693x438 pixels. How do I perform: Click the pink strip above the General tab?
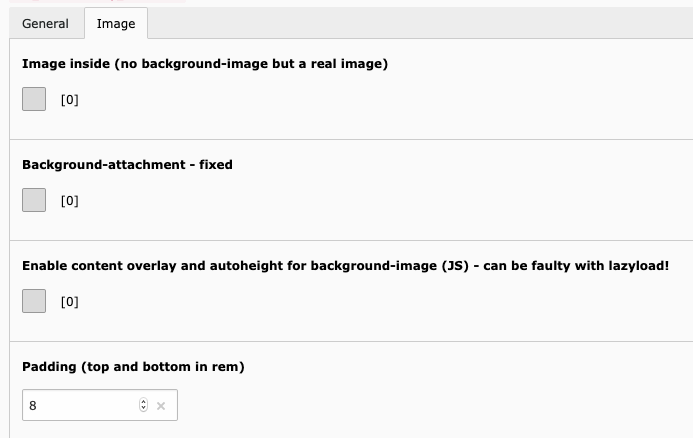pos(97,1)
